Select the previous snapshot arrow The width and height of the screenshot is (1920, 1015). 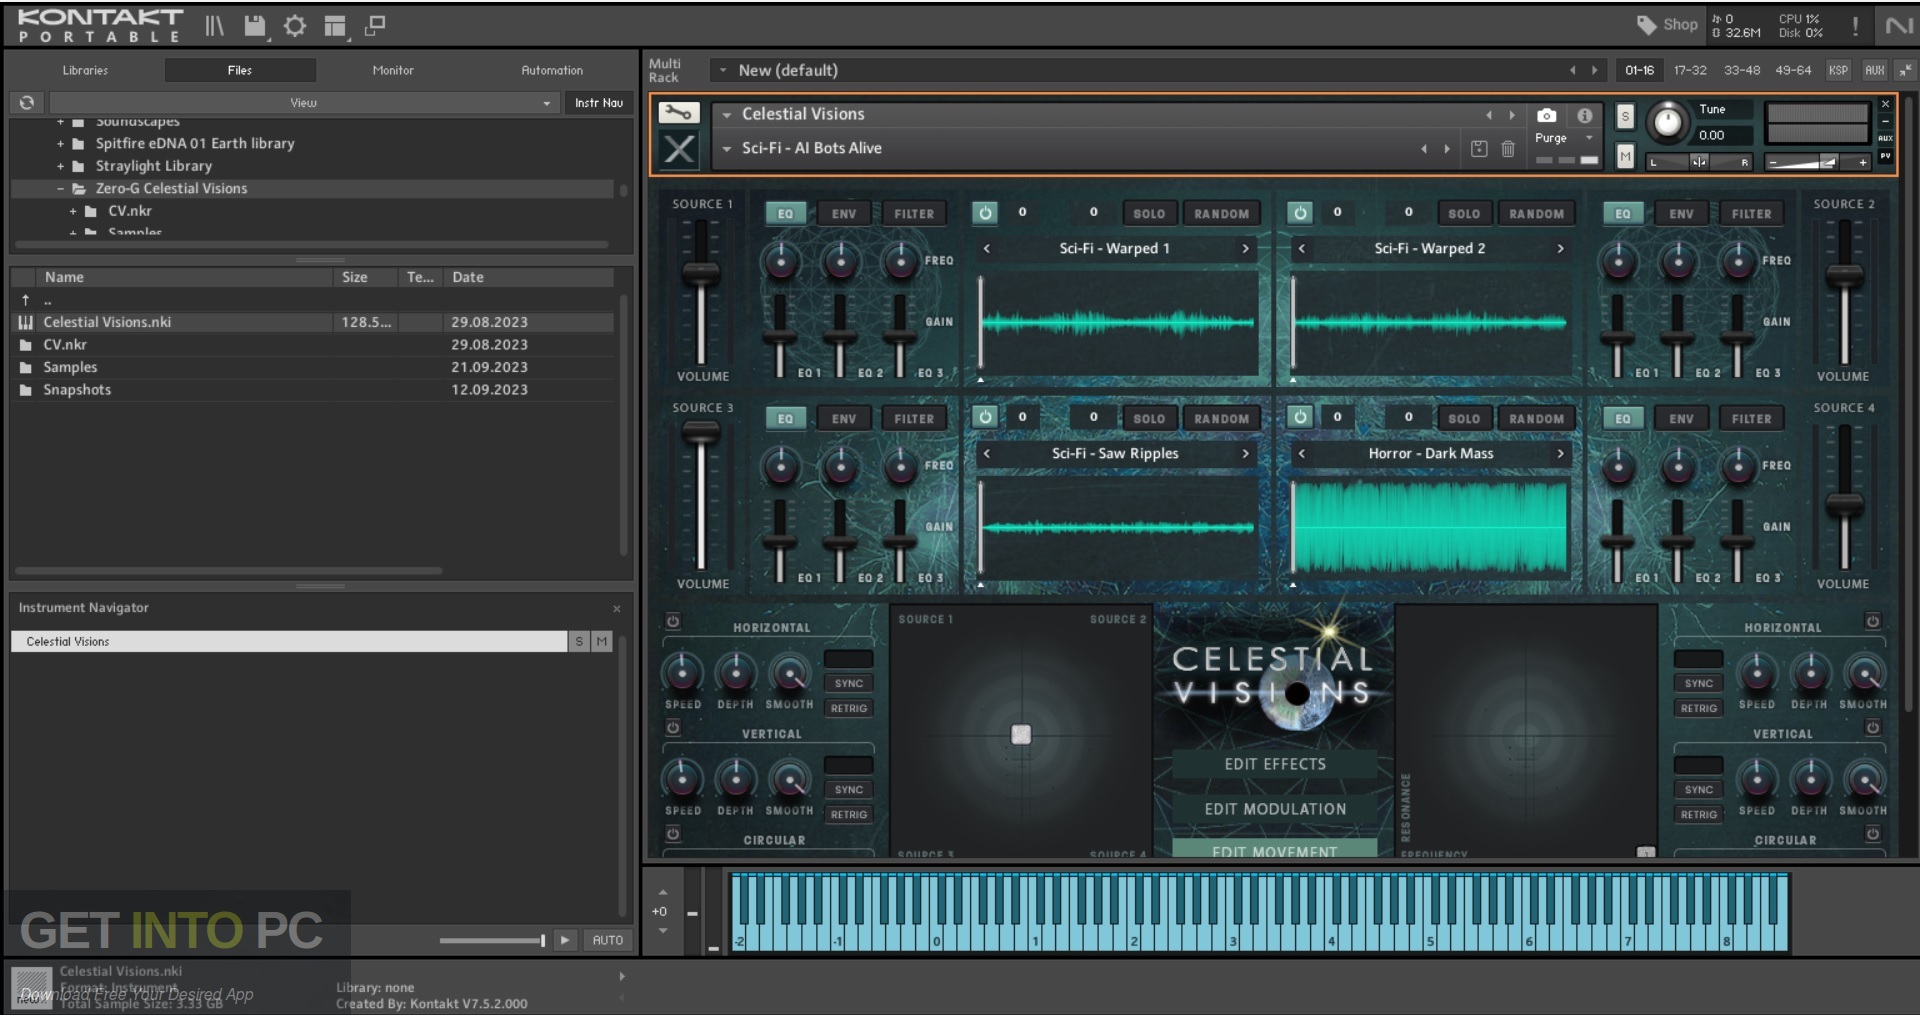click(x=1424, y=149)
